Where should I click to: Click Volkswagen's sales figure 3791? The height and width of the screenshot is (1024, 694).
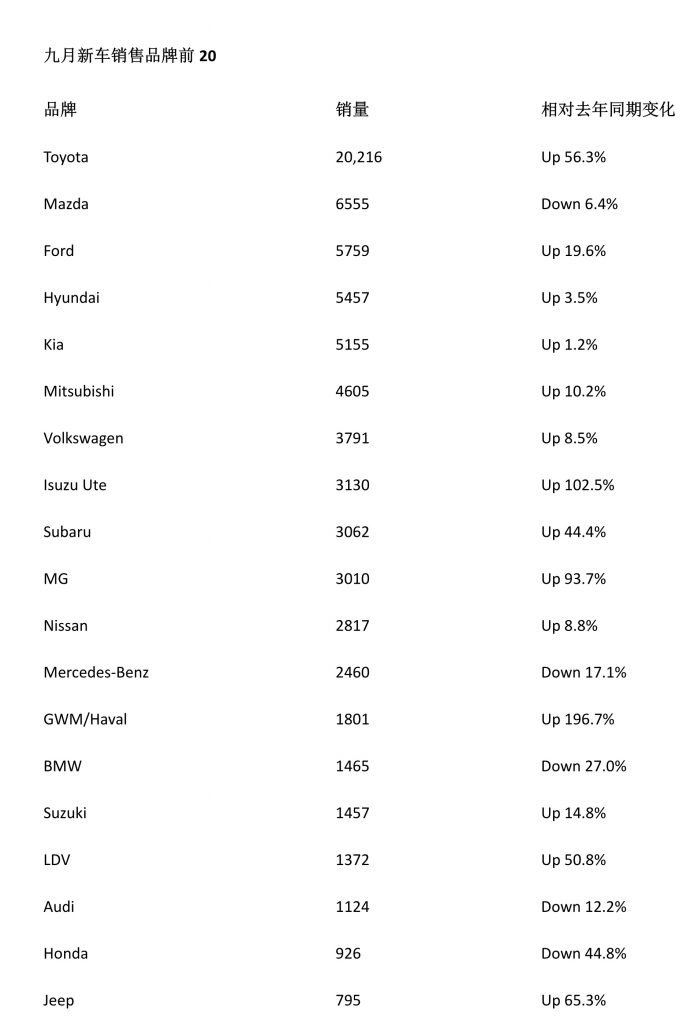(352, 438)
